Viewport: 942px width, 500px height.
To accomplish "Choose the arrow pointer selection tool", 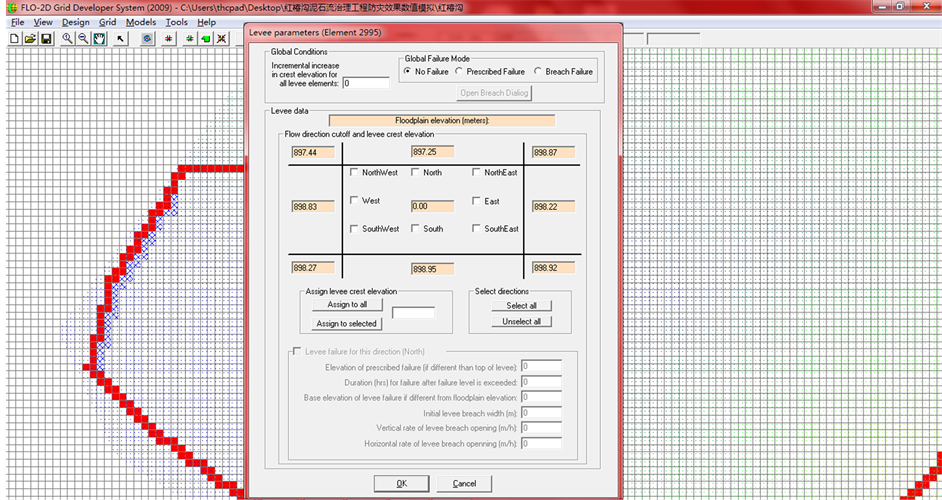I will pos(121,39).
